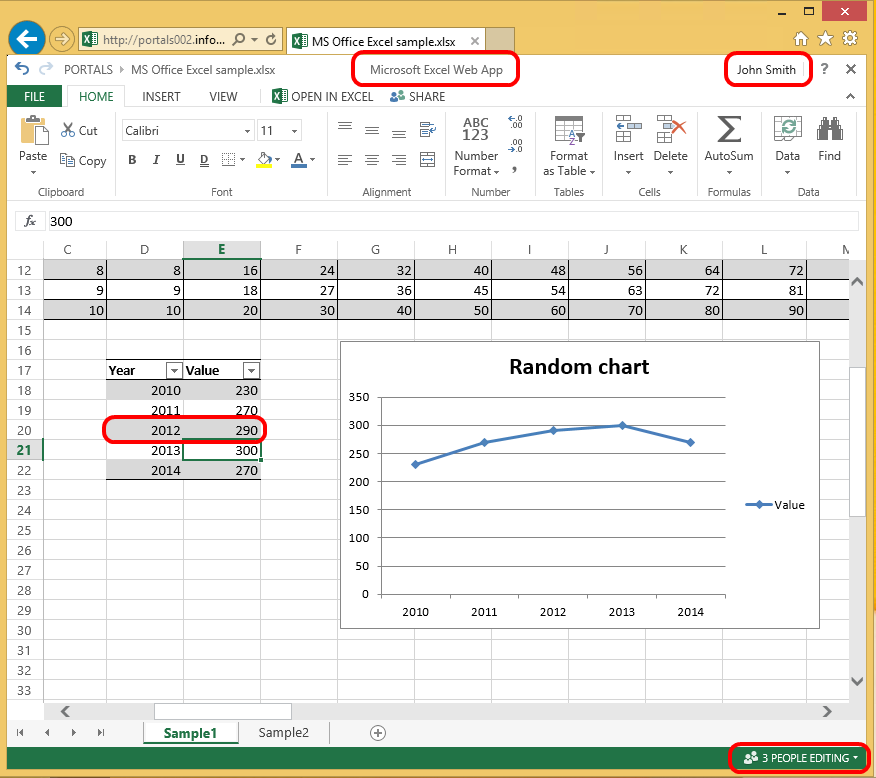Open the Year column filter dropdown

(x=174, y=370)
